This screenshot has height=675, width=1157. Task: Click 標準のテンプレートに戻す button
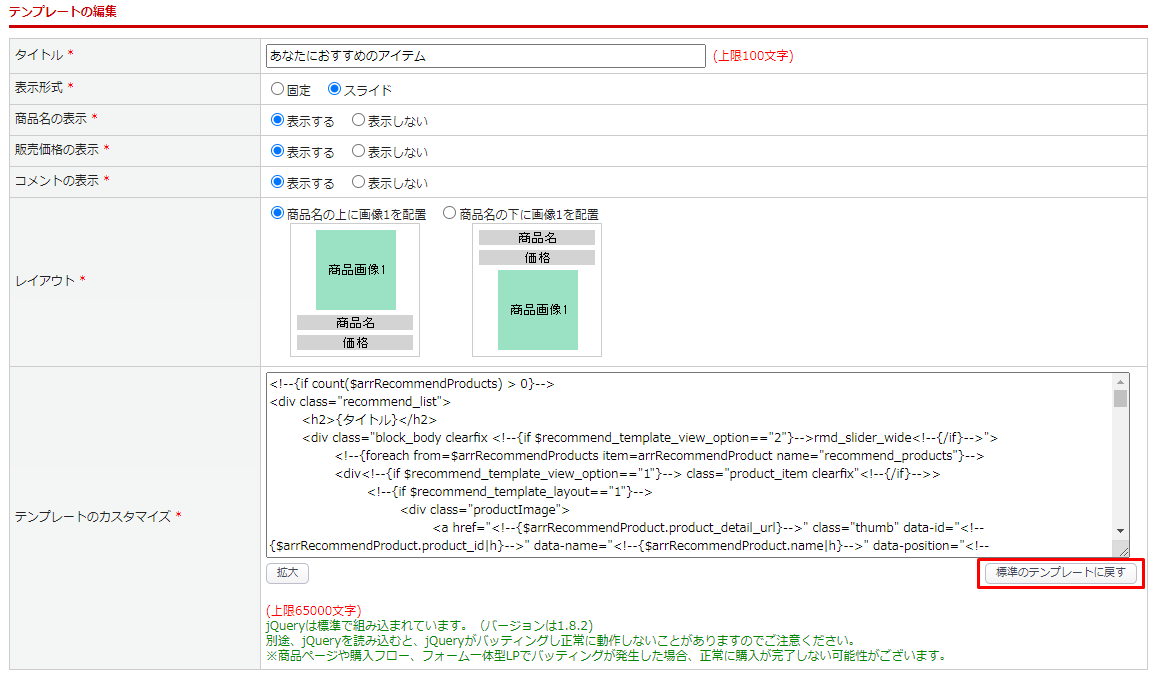tap(1061, 573)
